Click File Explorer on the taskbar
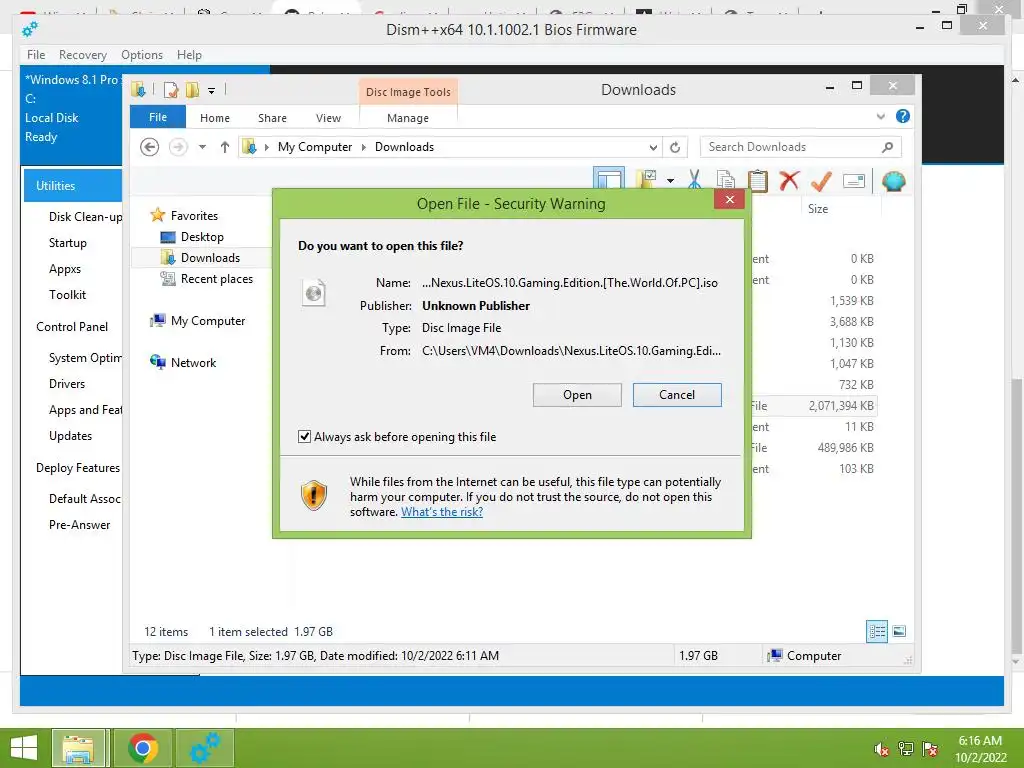 tap(78, 748)
